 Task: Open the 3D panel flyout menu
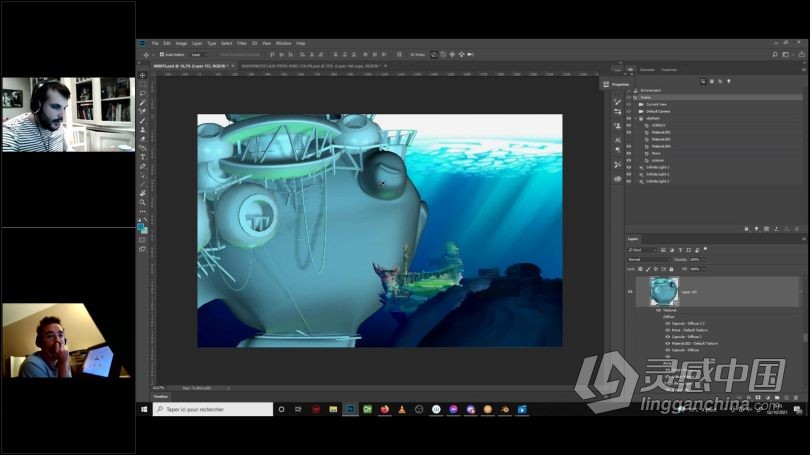(804, 70)
